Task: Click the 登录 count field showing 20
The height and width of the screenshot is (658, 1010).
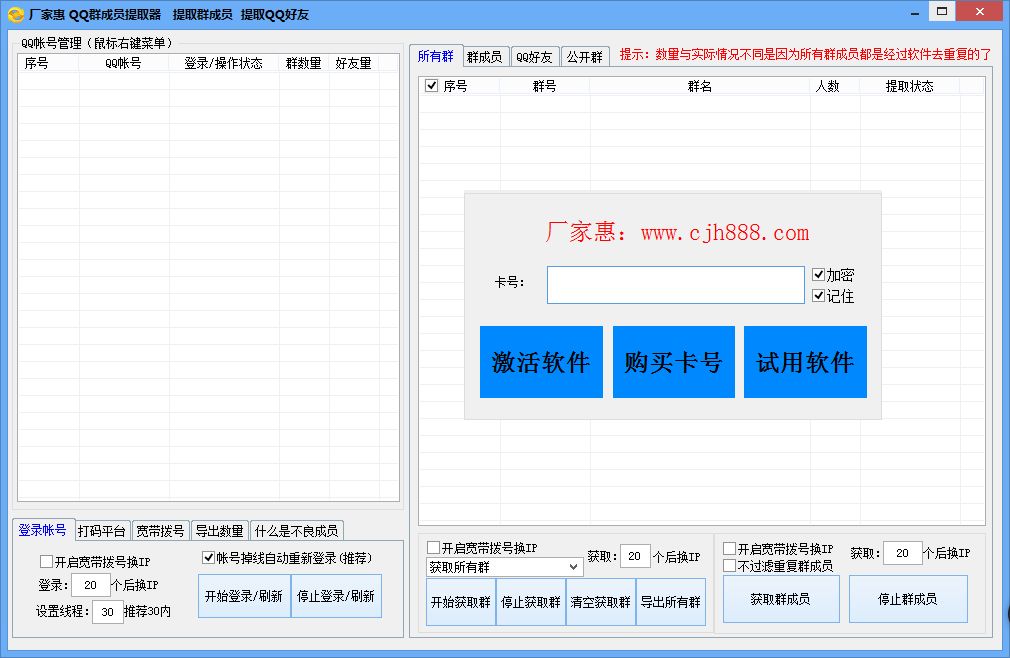Action: tap(91, 585)
